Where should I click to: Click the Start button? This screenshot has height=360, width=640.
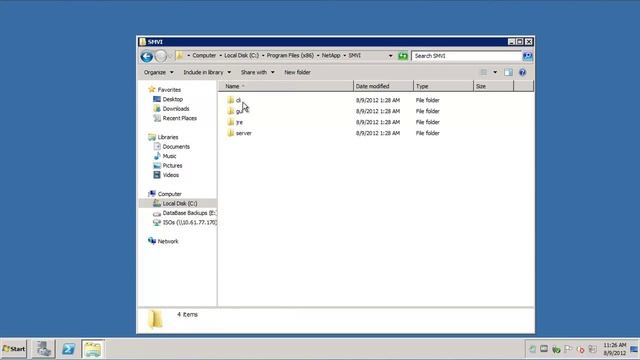click(x=13, y=349)
